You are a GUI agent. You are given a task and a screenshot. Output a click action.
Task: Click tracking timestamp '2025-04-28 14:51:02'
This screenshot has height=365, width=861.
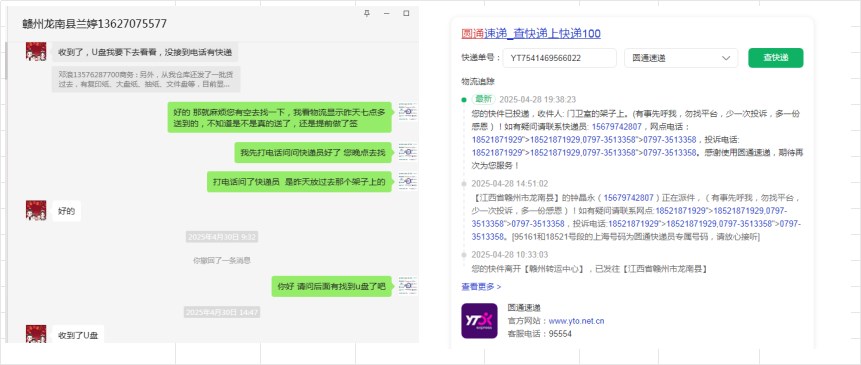tap(510, 184)
